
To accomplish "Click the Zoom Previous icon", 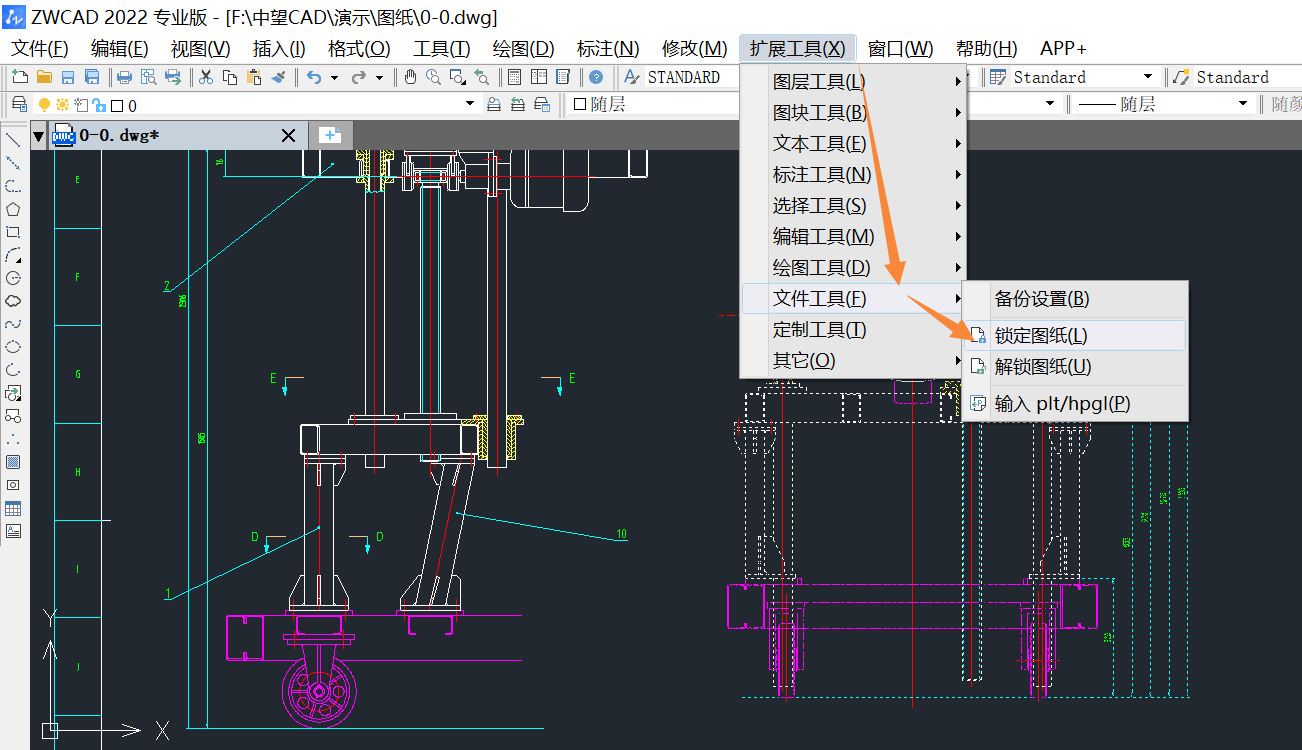I will 482,77.
